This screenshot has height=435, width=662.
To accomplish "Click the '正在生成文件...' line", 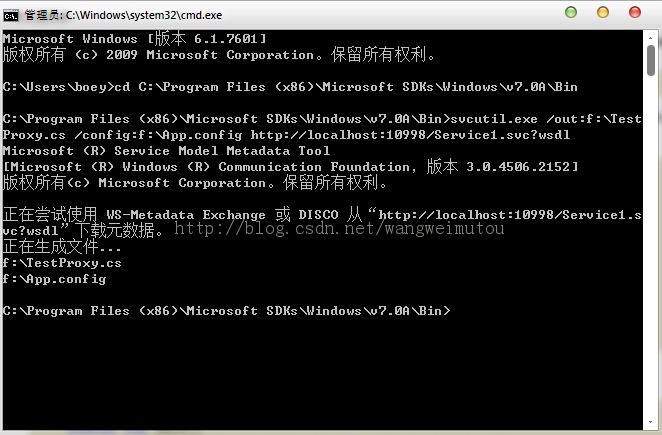I will [62, 247].
